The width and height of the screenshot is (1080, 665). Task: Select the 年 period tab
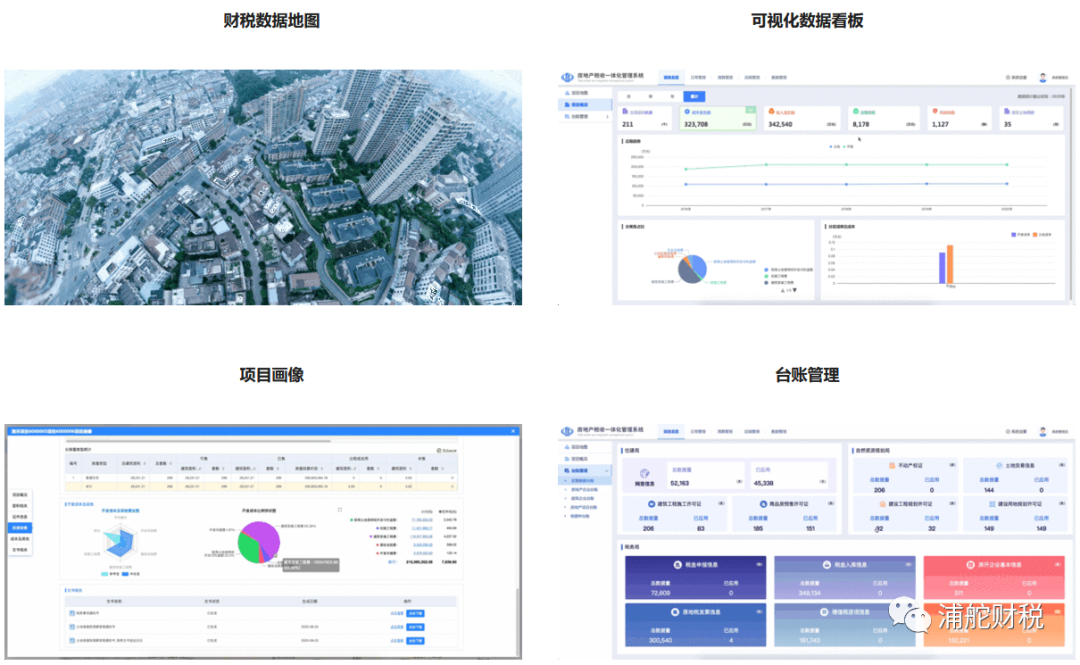(x=672, y=97)
